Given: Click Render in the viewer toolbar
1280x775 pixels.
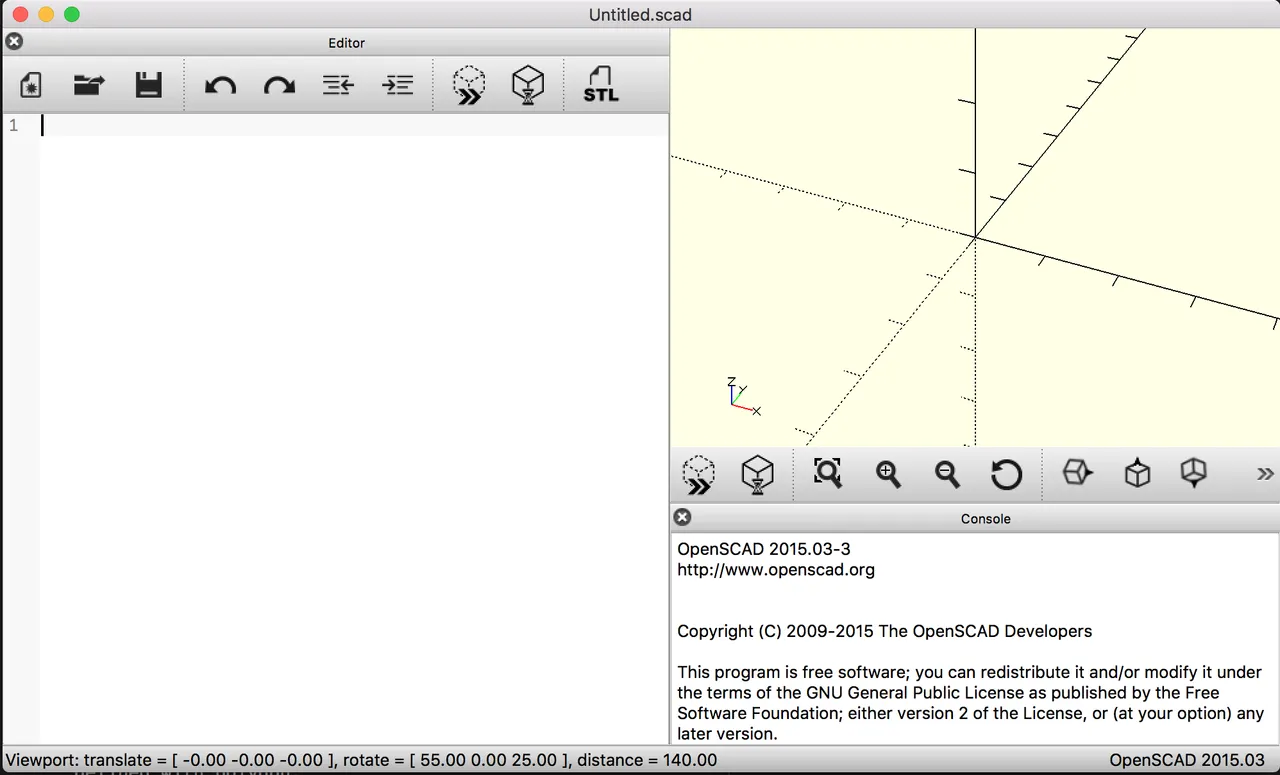Looking at the screenshot, I should coord(757,475).
